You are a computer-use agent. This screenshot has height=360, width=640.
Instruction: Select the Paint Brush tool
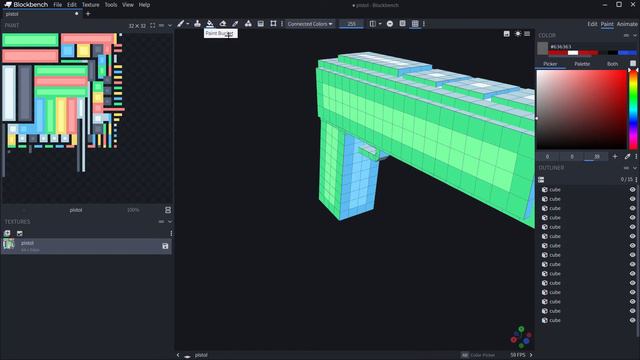(x=180, y=24)
